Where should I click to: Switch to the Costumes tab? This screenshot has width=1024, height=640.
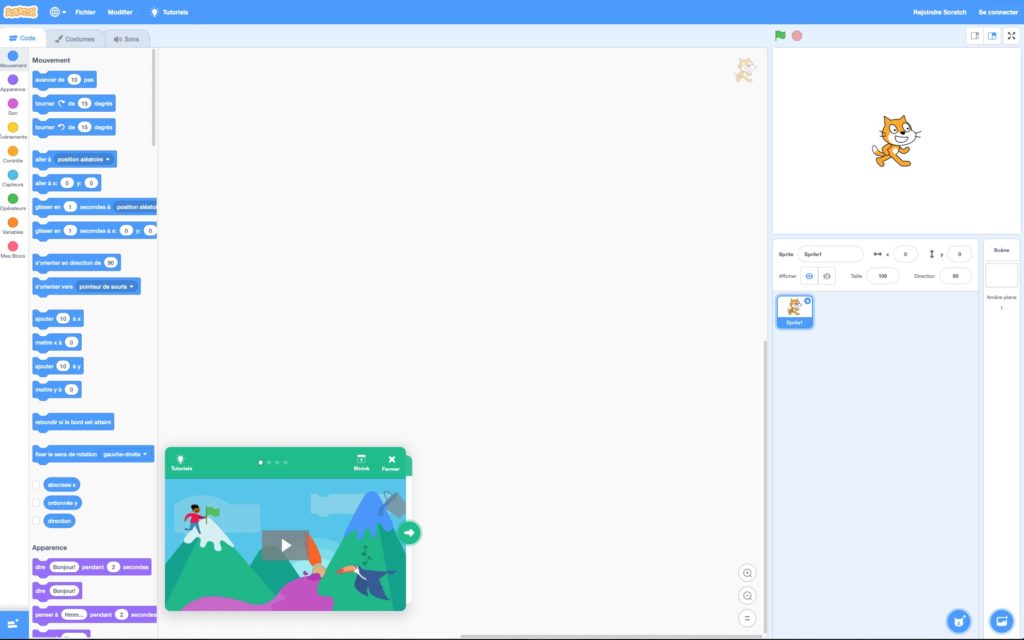point(76,39)
